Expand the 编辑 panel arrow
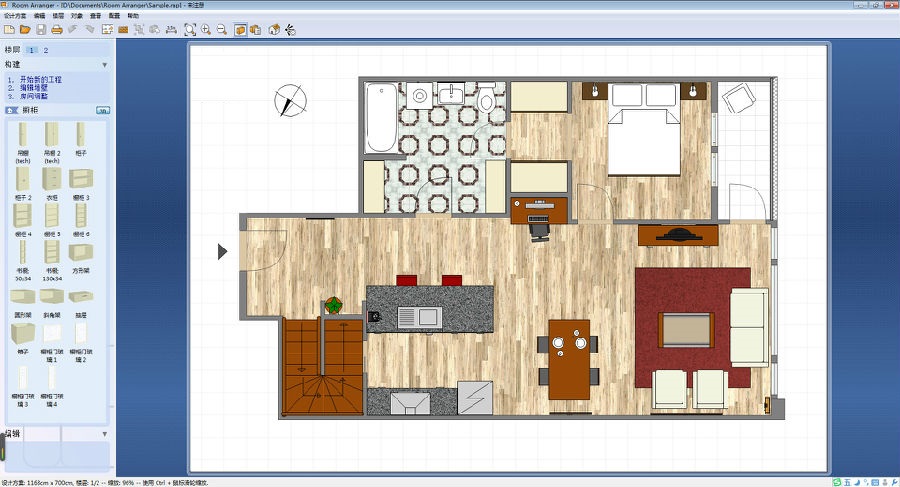The width and height of the screenshot is (900, 487). point(104,434)
